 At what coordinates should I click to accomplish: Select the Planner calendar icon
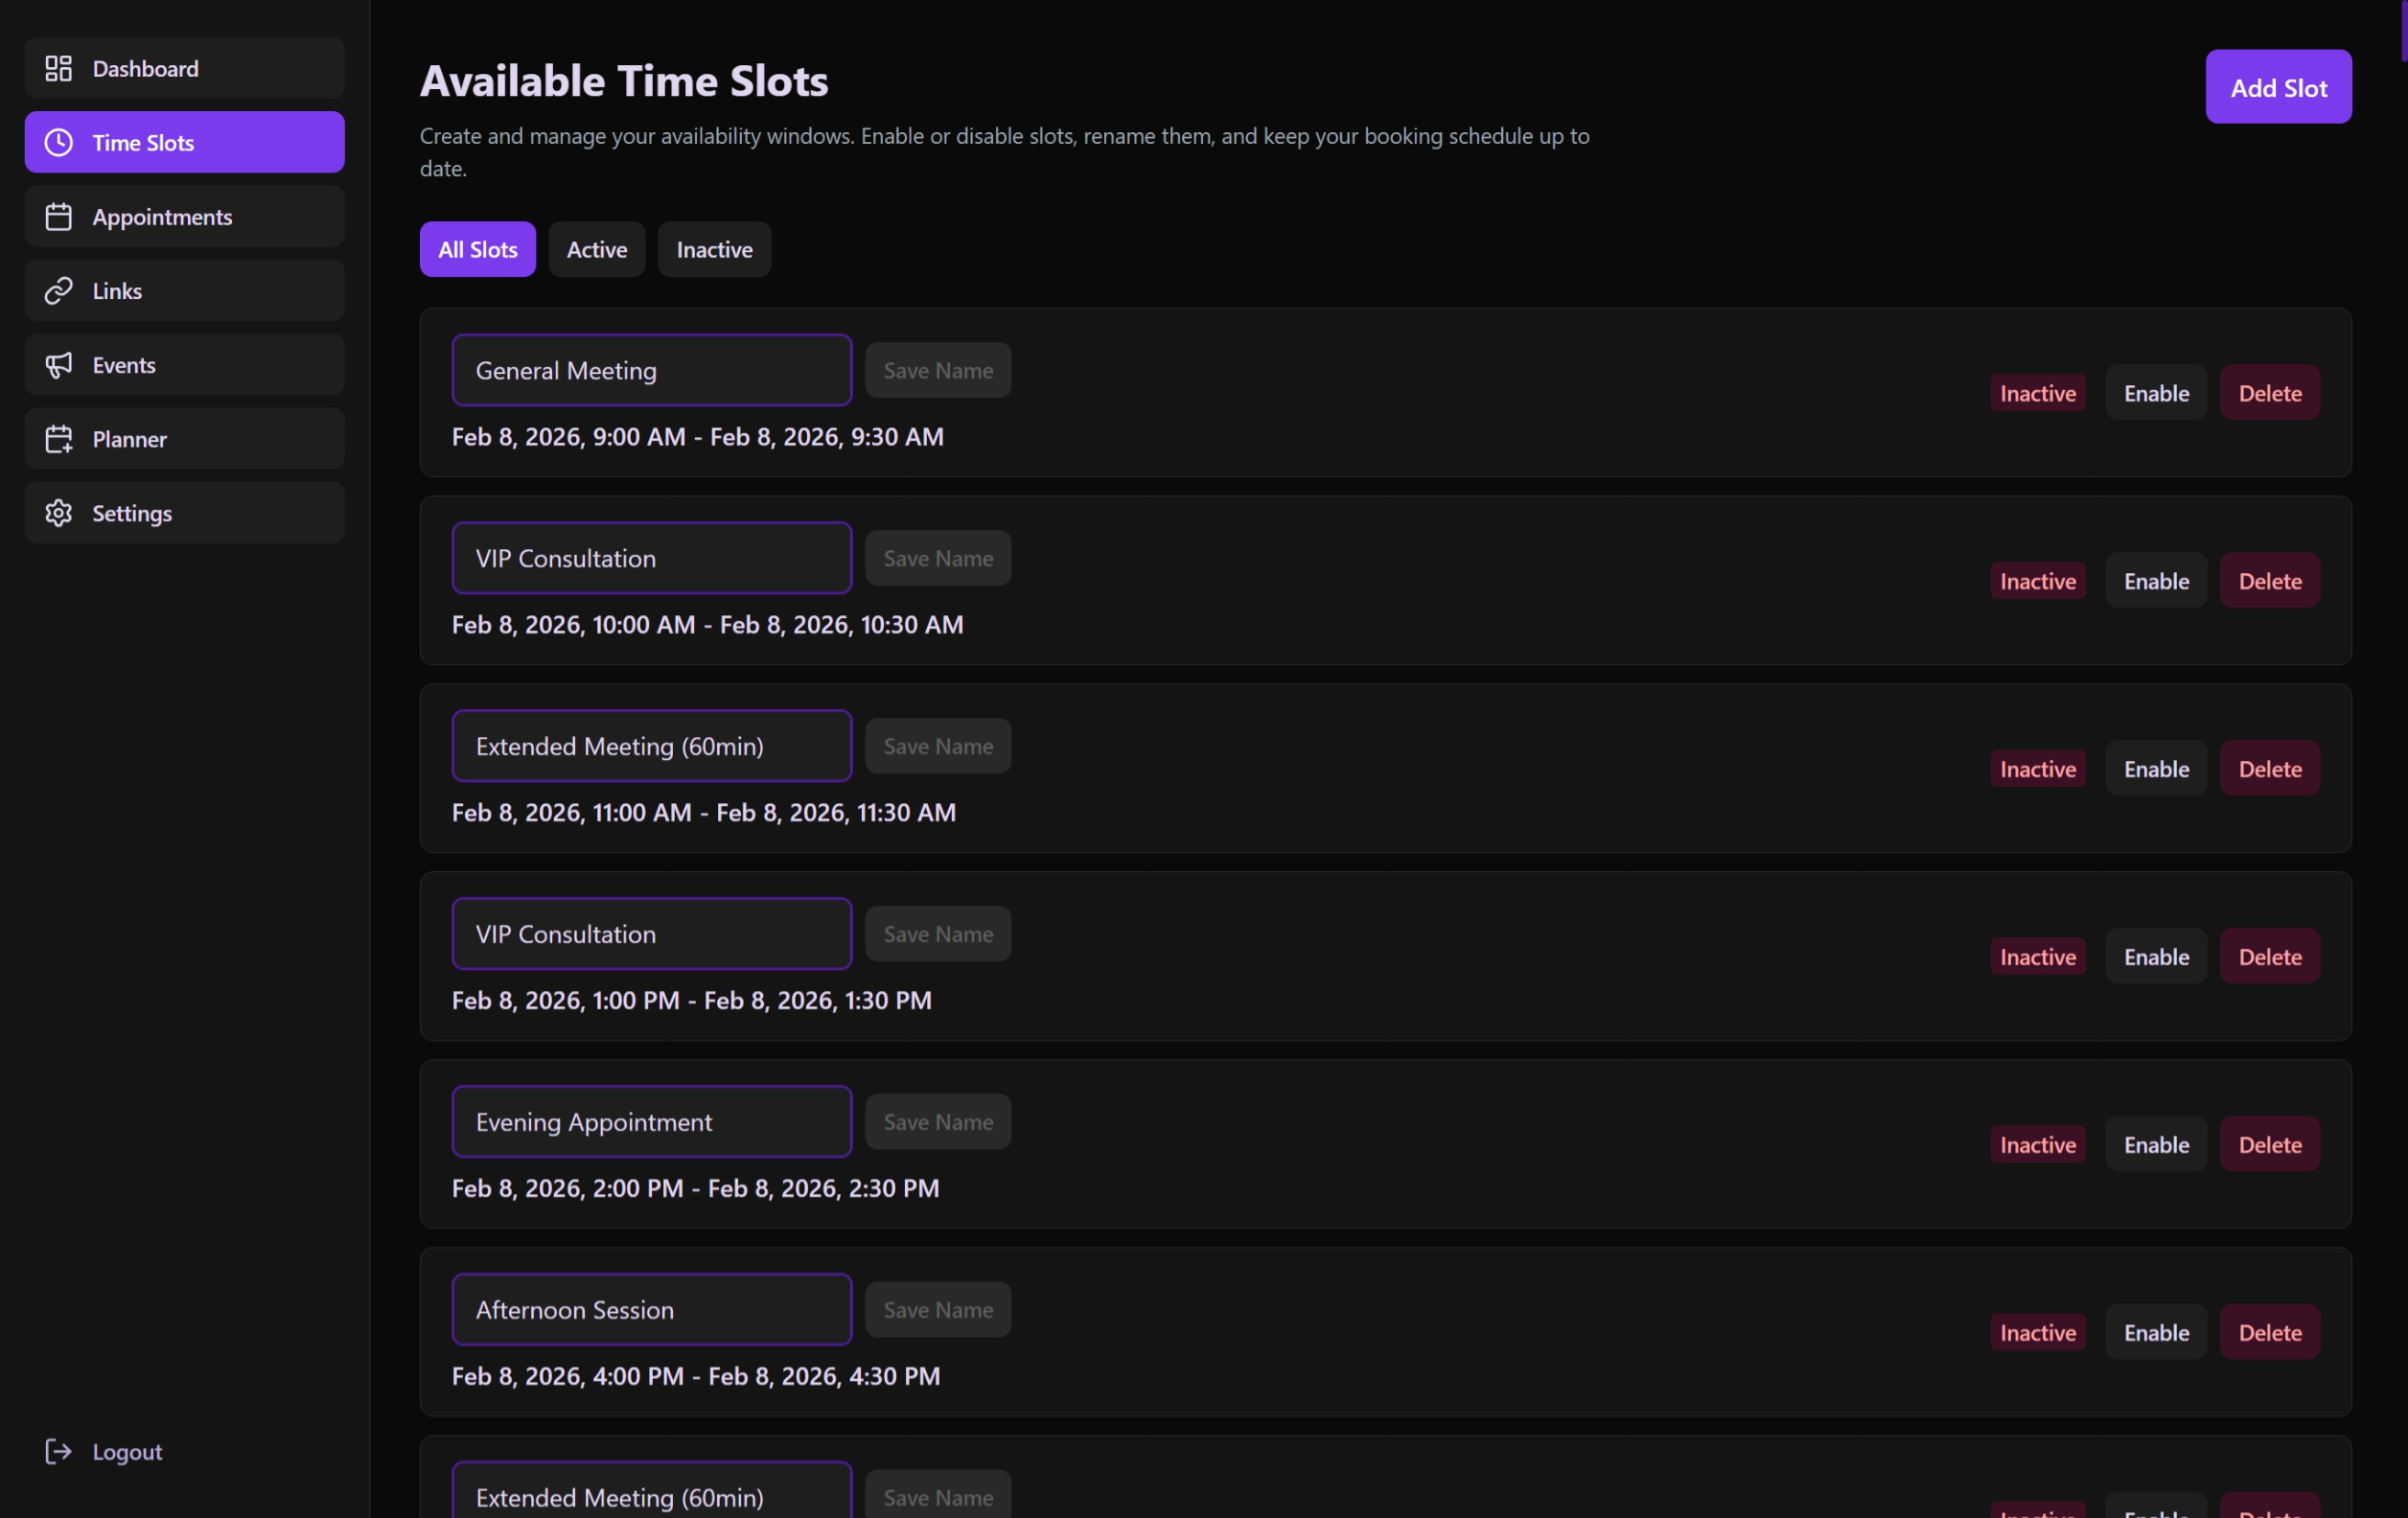tap(58, 438)
